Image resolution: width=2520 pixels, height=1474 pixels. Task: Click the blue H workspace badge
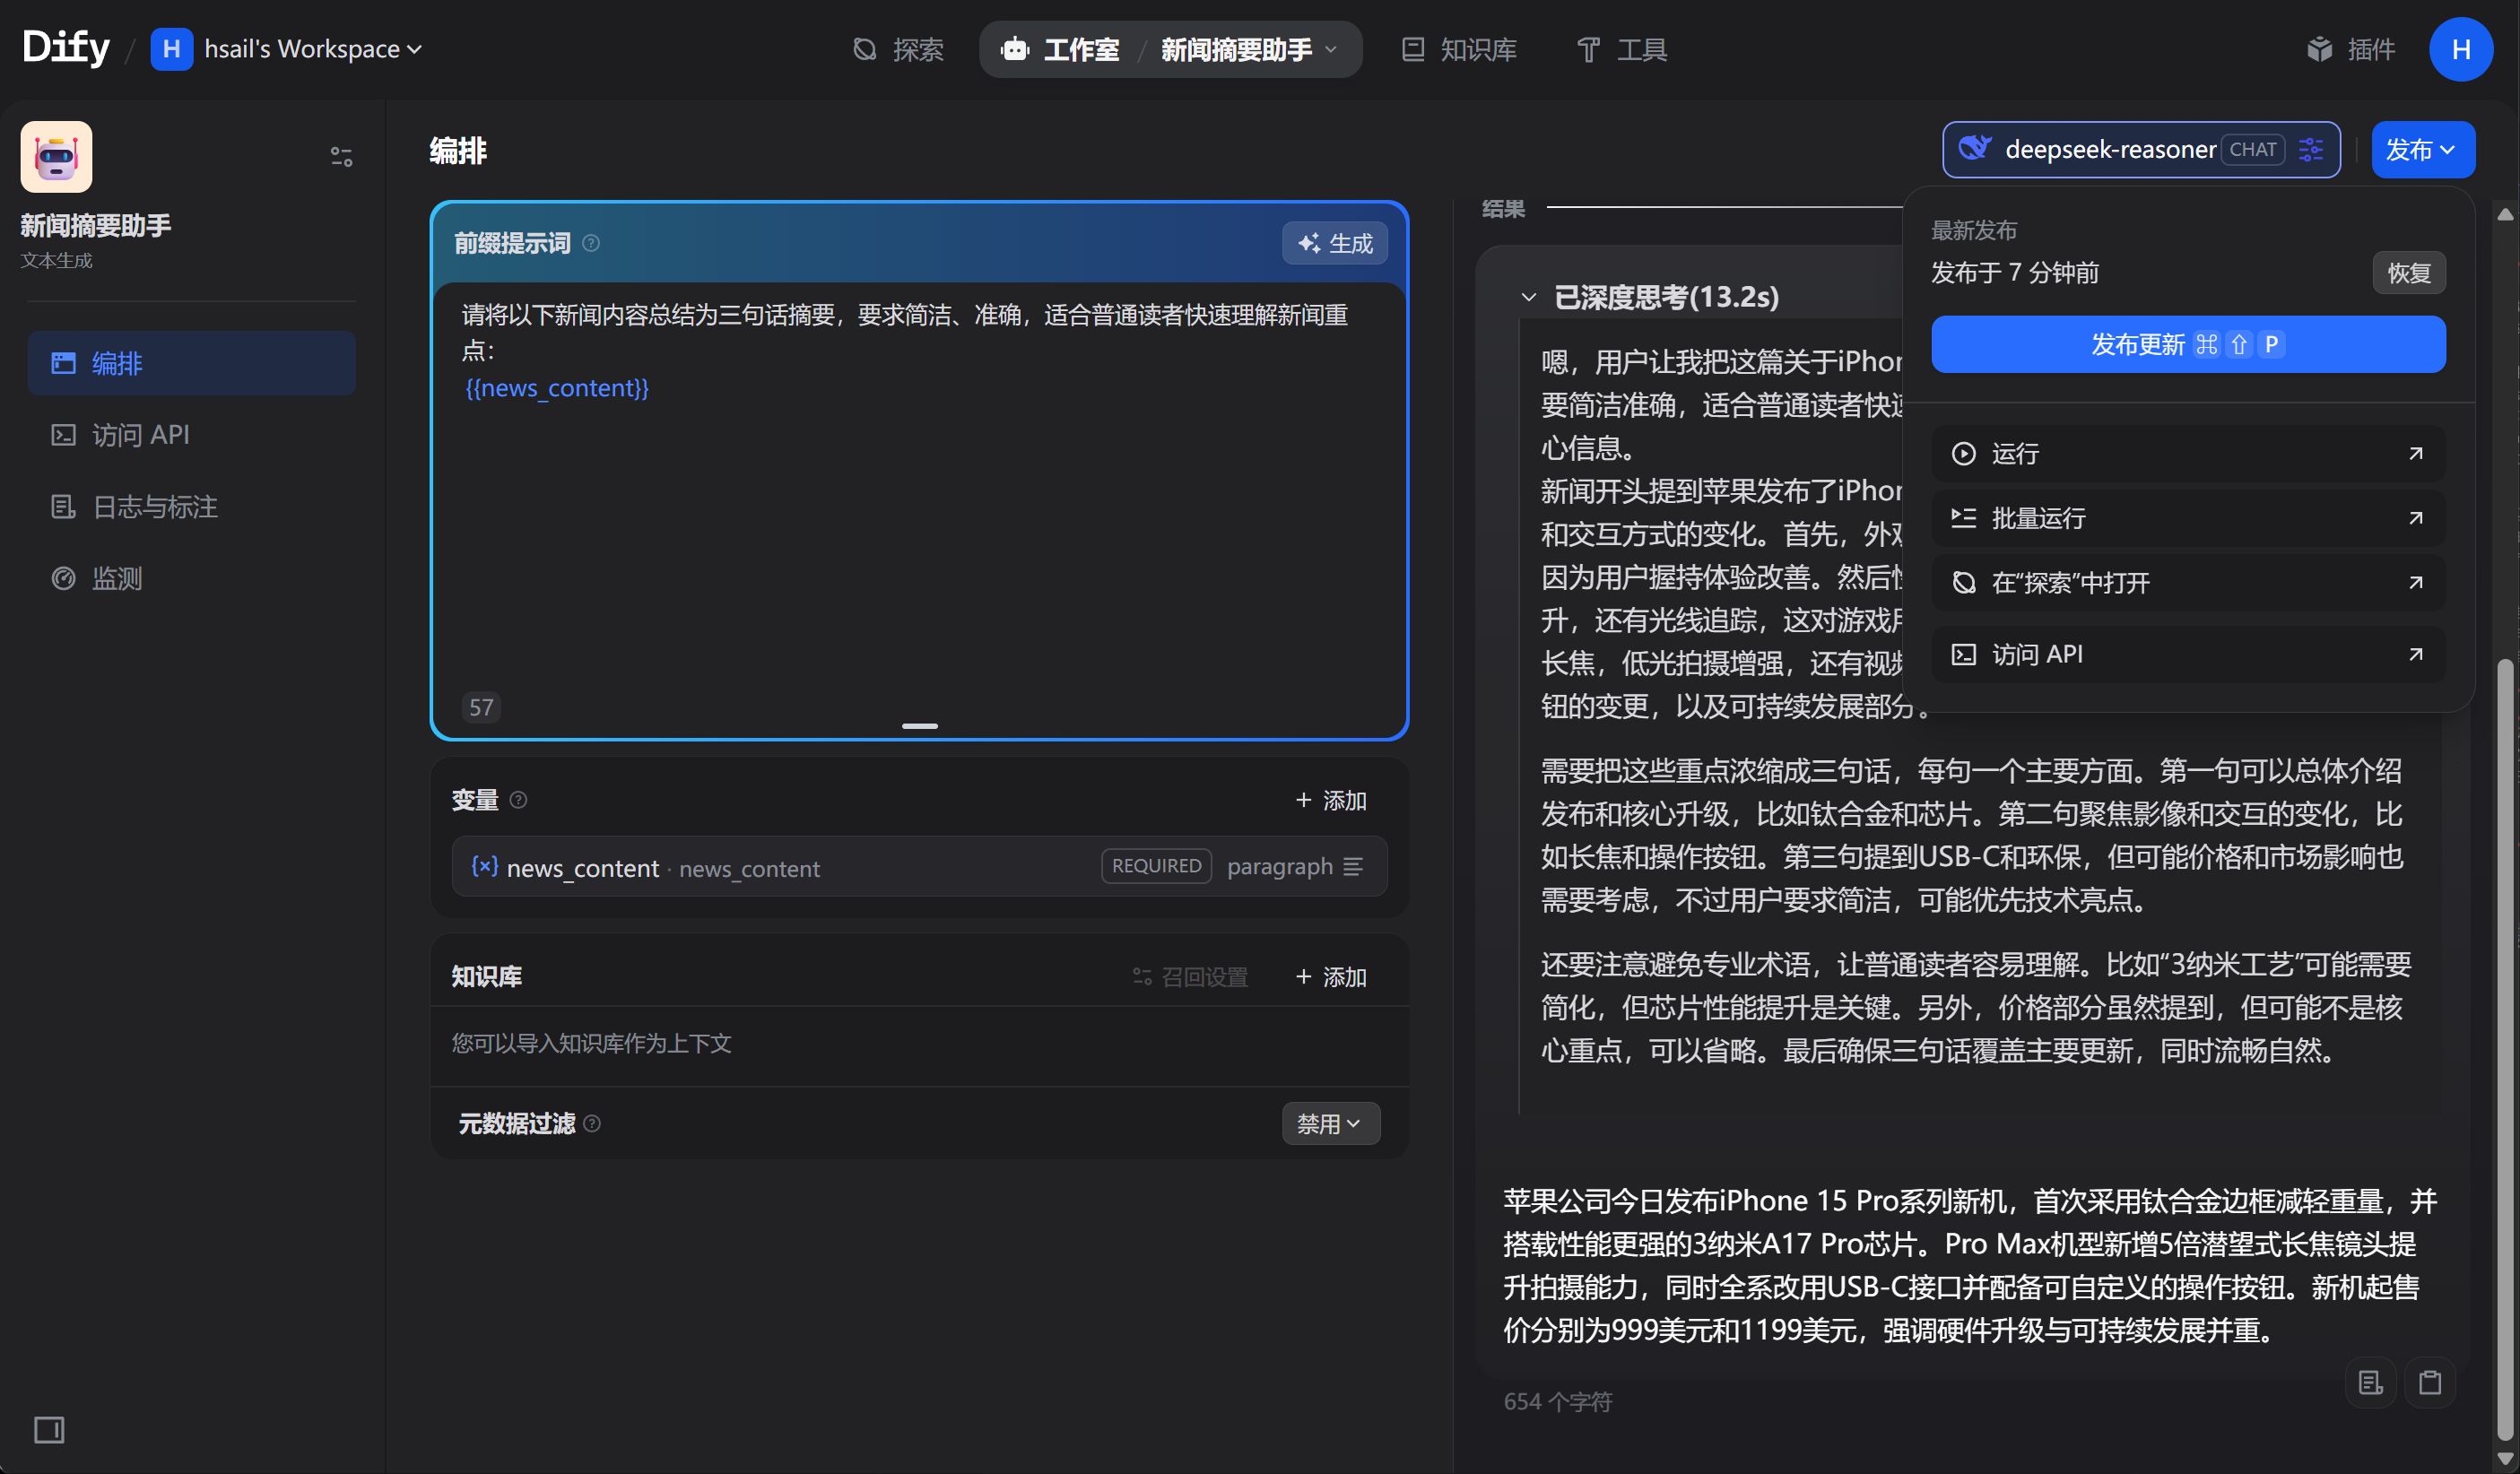(171, 49)
